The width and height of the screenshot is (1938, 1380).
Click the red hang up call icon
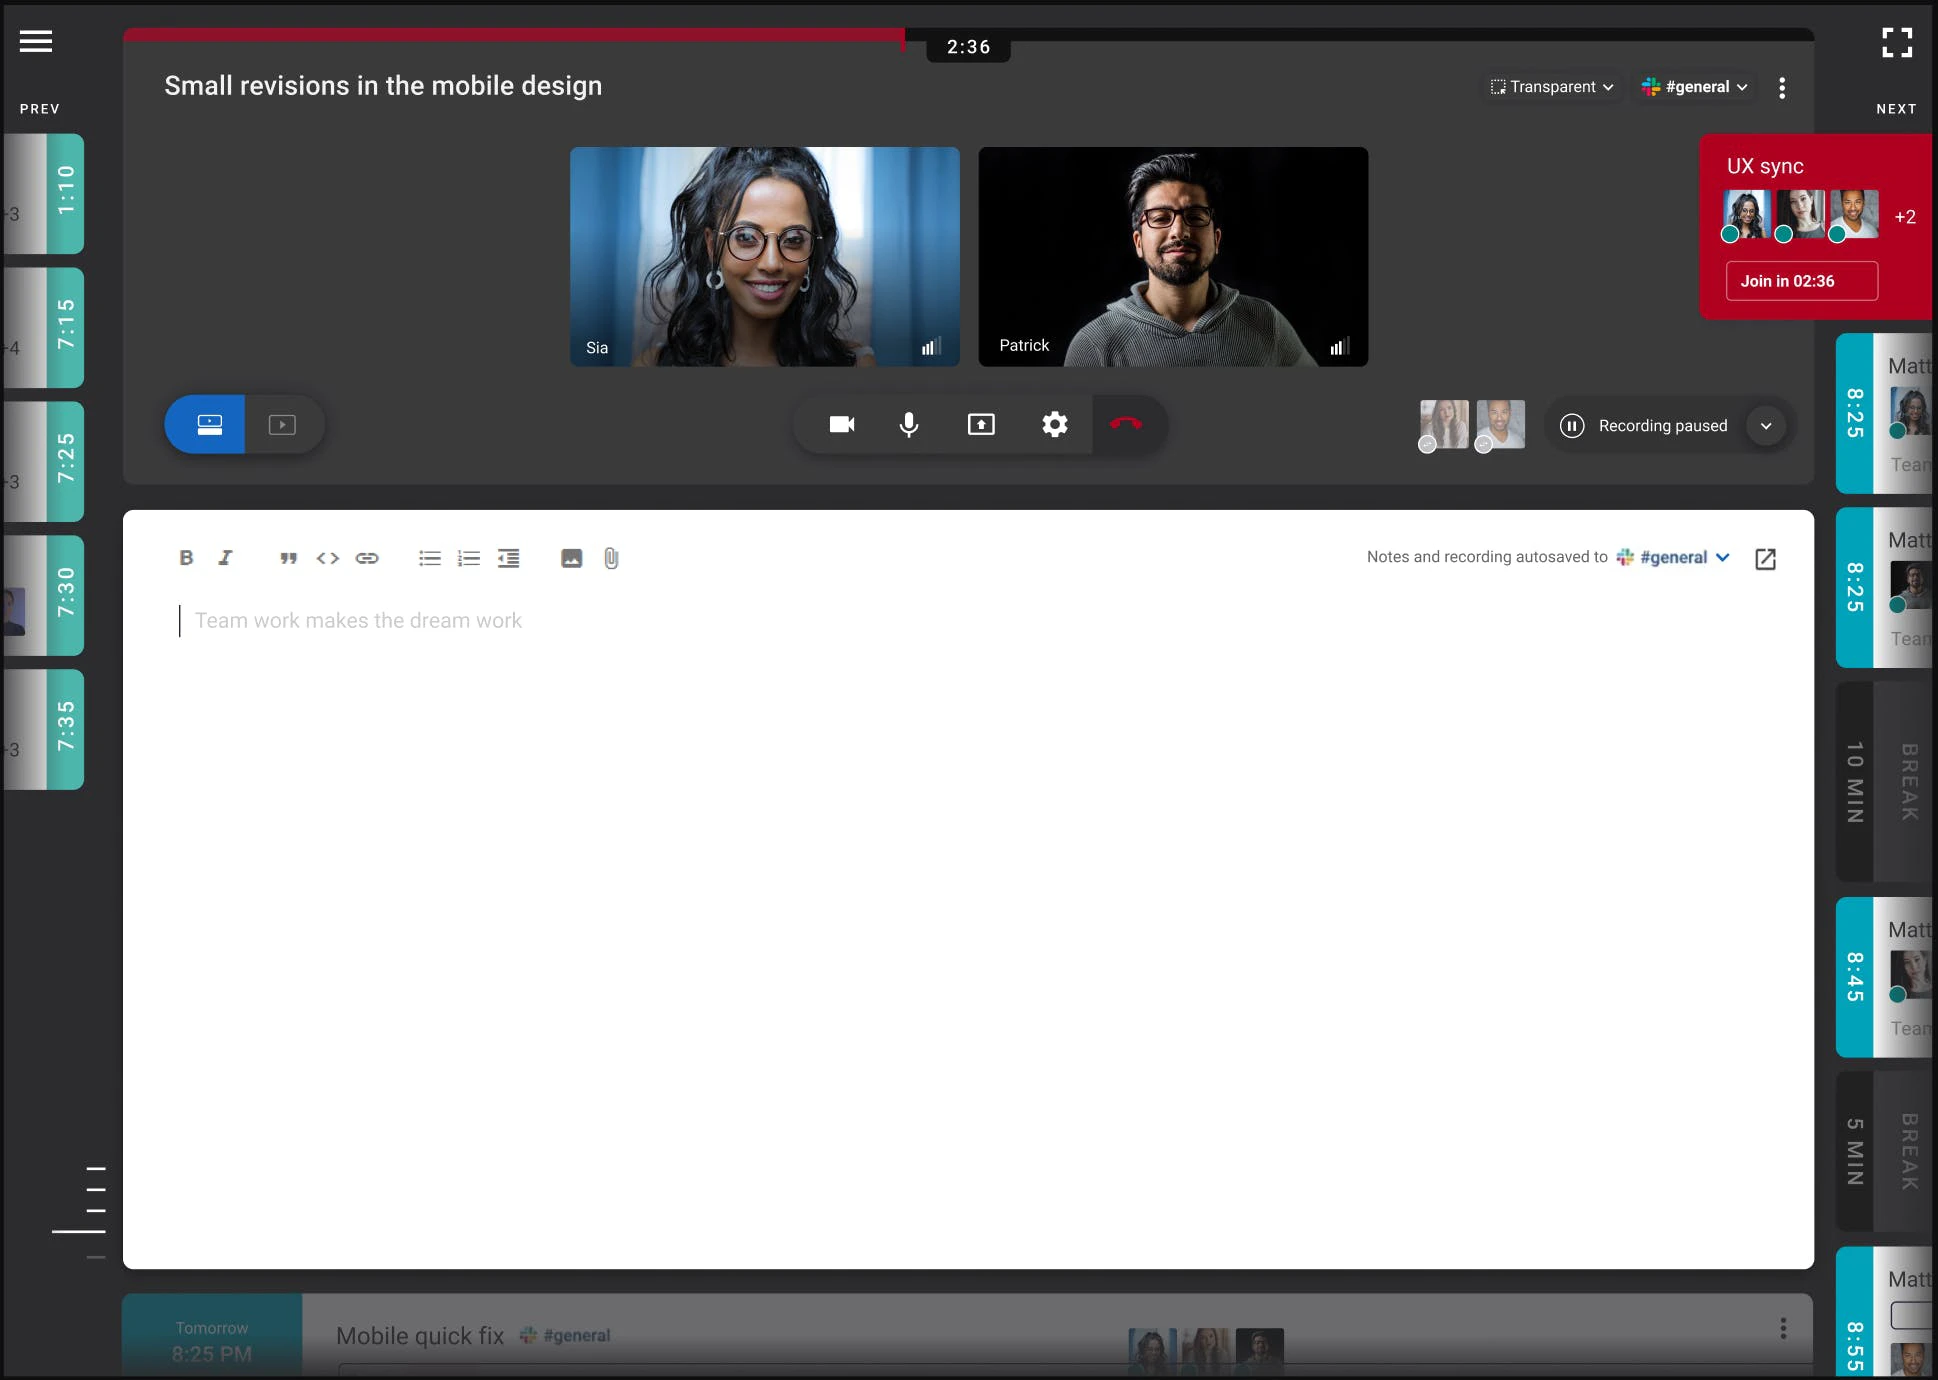point(1126,424)
